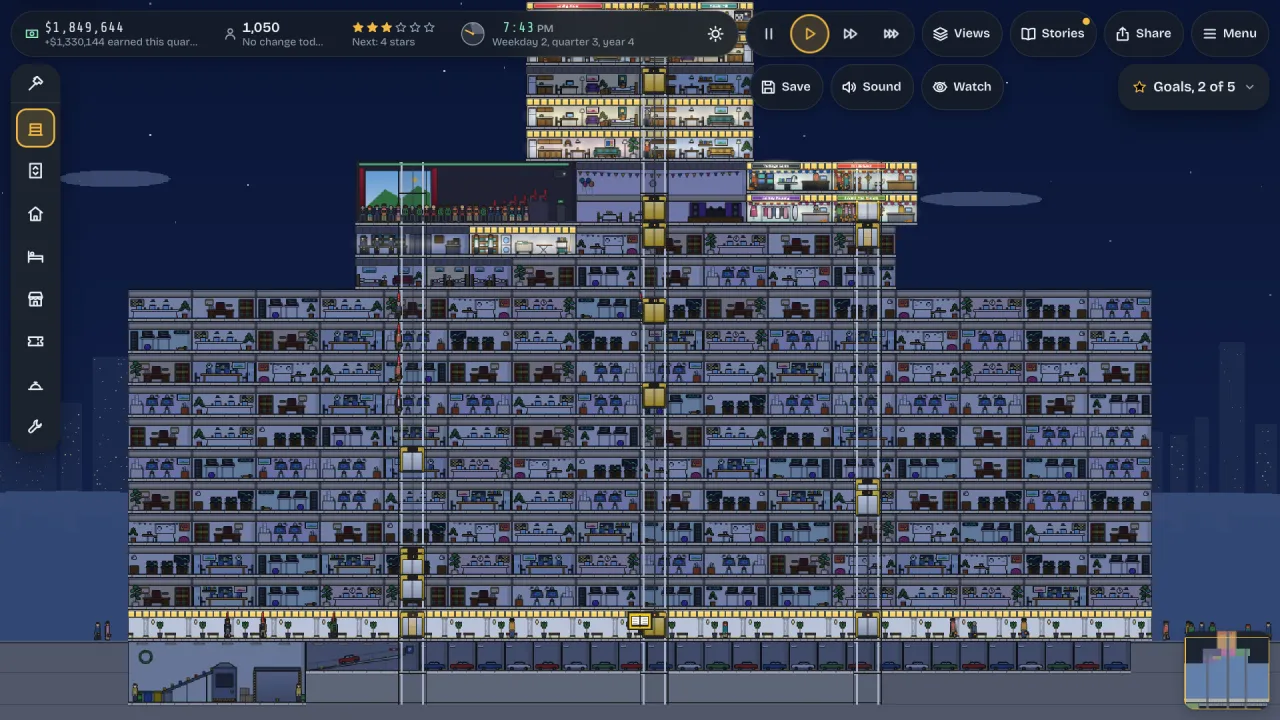Set game speed to fastest
This screenshot has height=720, width=1280.
891,34
